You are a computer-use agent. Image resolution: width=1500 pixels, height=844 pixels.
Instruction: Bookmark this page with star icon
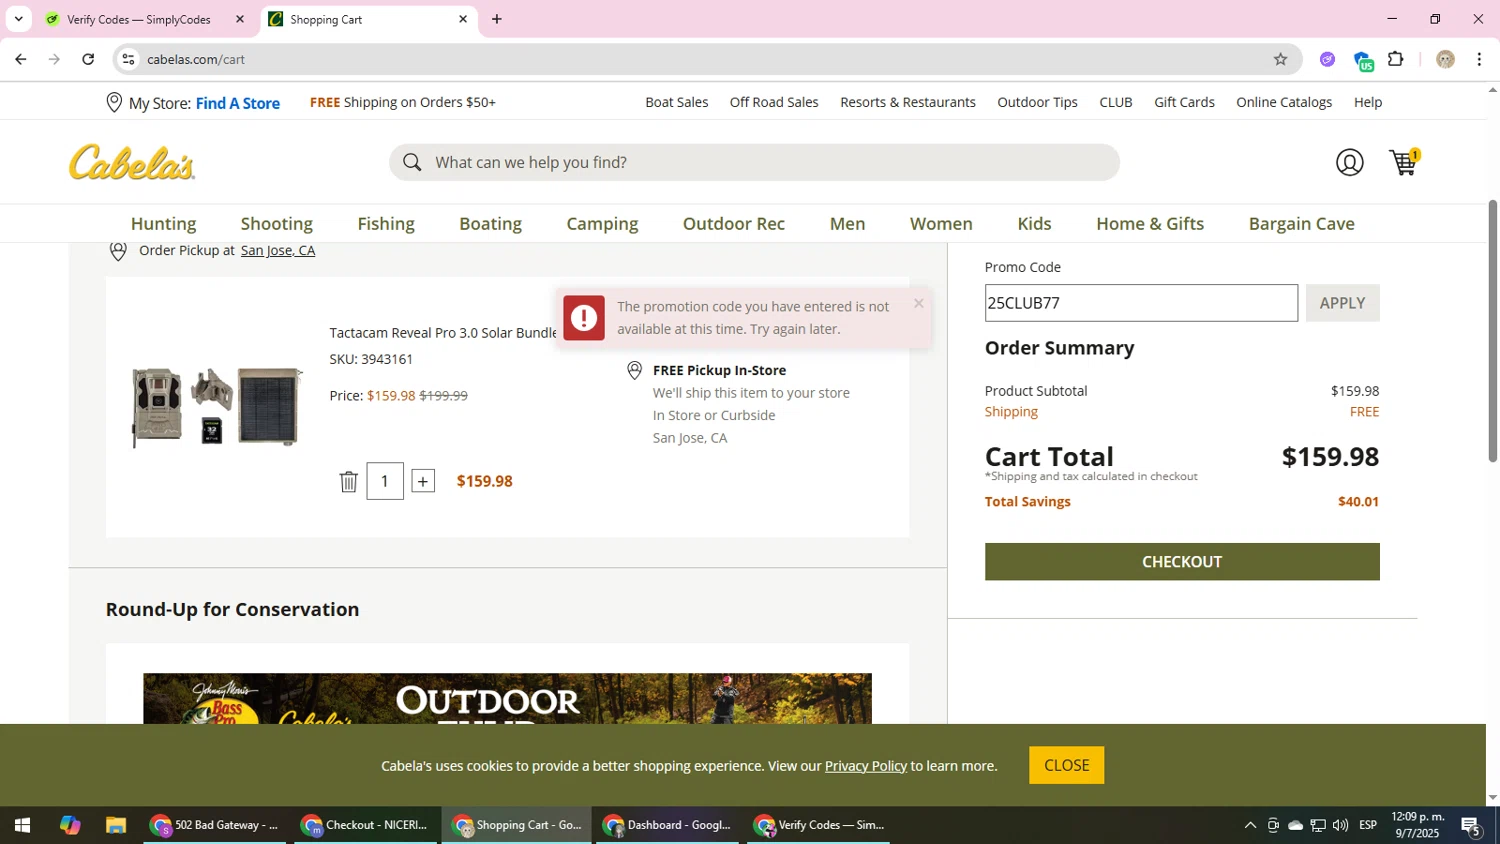click(x=1280, y=59)
